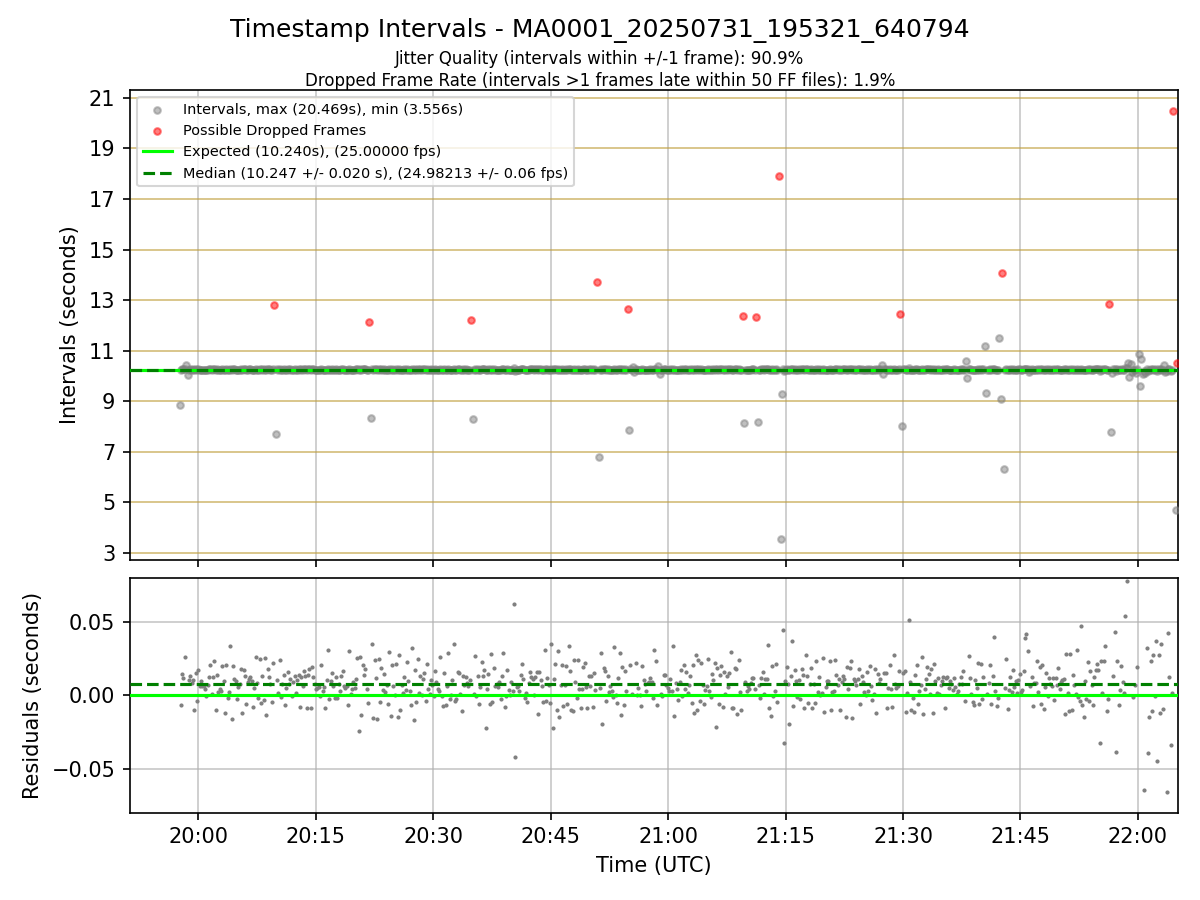
Task: Select legend entry 'Median (10.247 +/- 0.020 s)'
Action: 375,173
